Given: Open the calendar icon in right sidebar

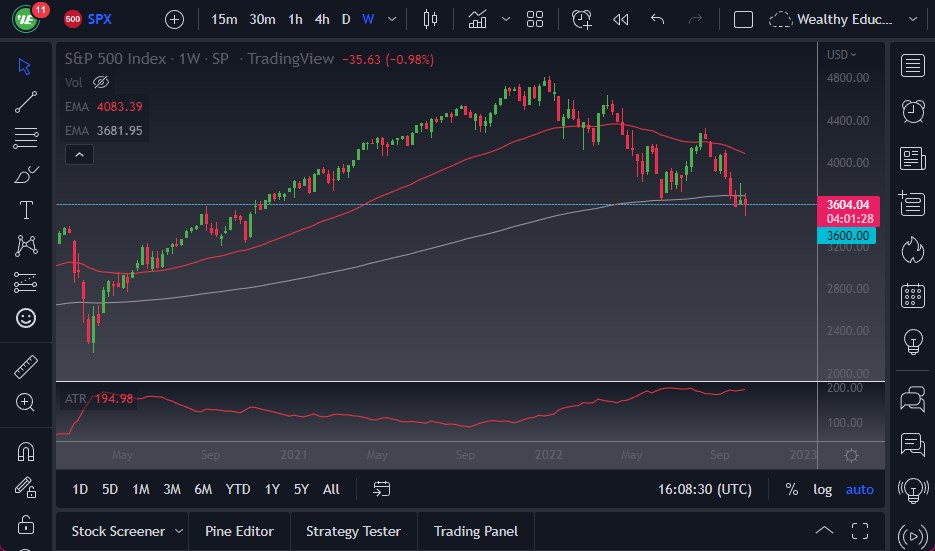Looking at the screenshot, I should click(x=912, y=295).
